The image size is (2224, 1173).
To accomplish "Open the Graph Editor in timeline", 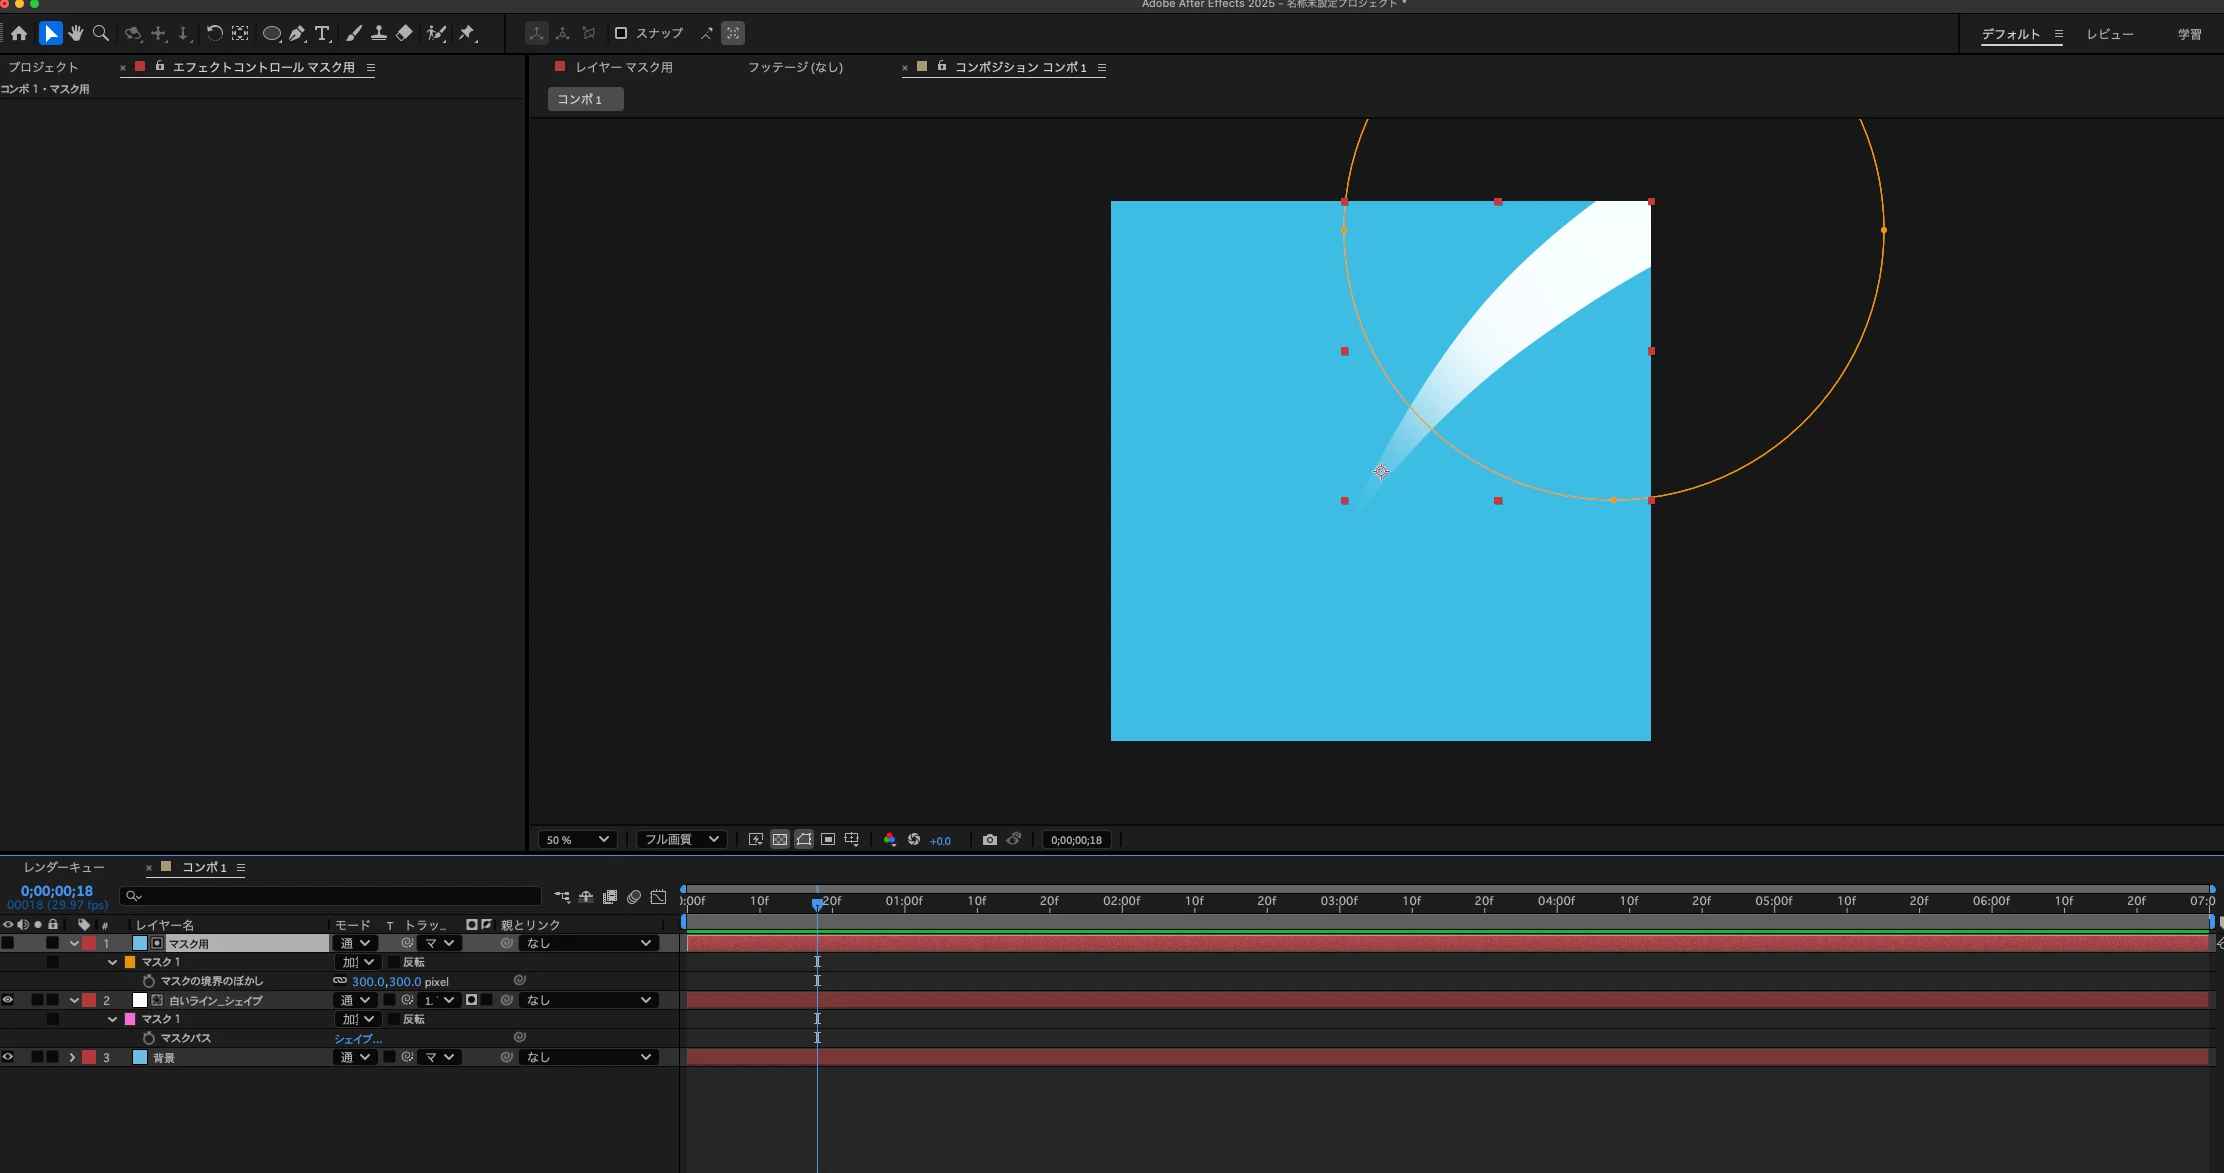I will 658,897.
